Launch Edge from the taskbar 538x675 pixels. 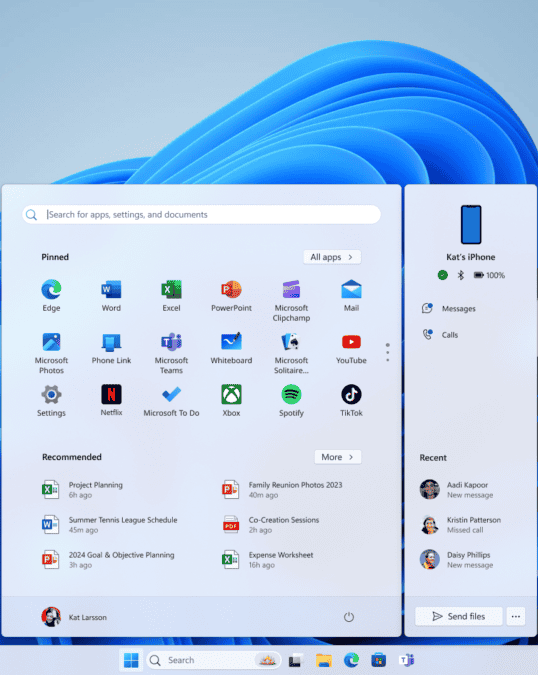pos(351,660)
